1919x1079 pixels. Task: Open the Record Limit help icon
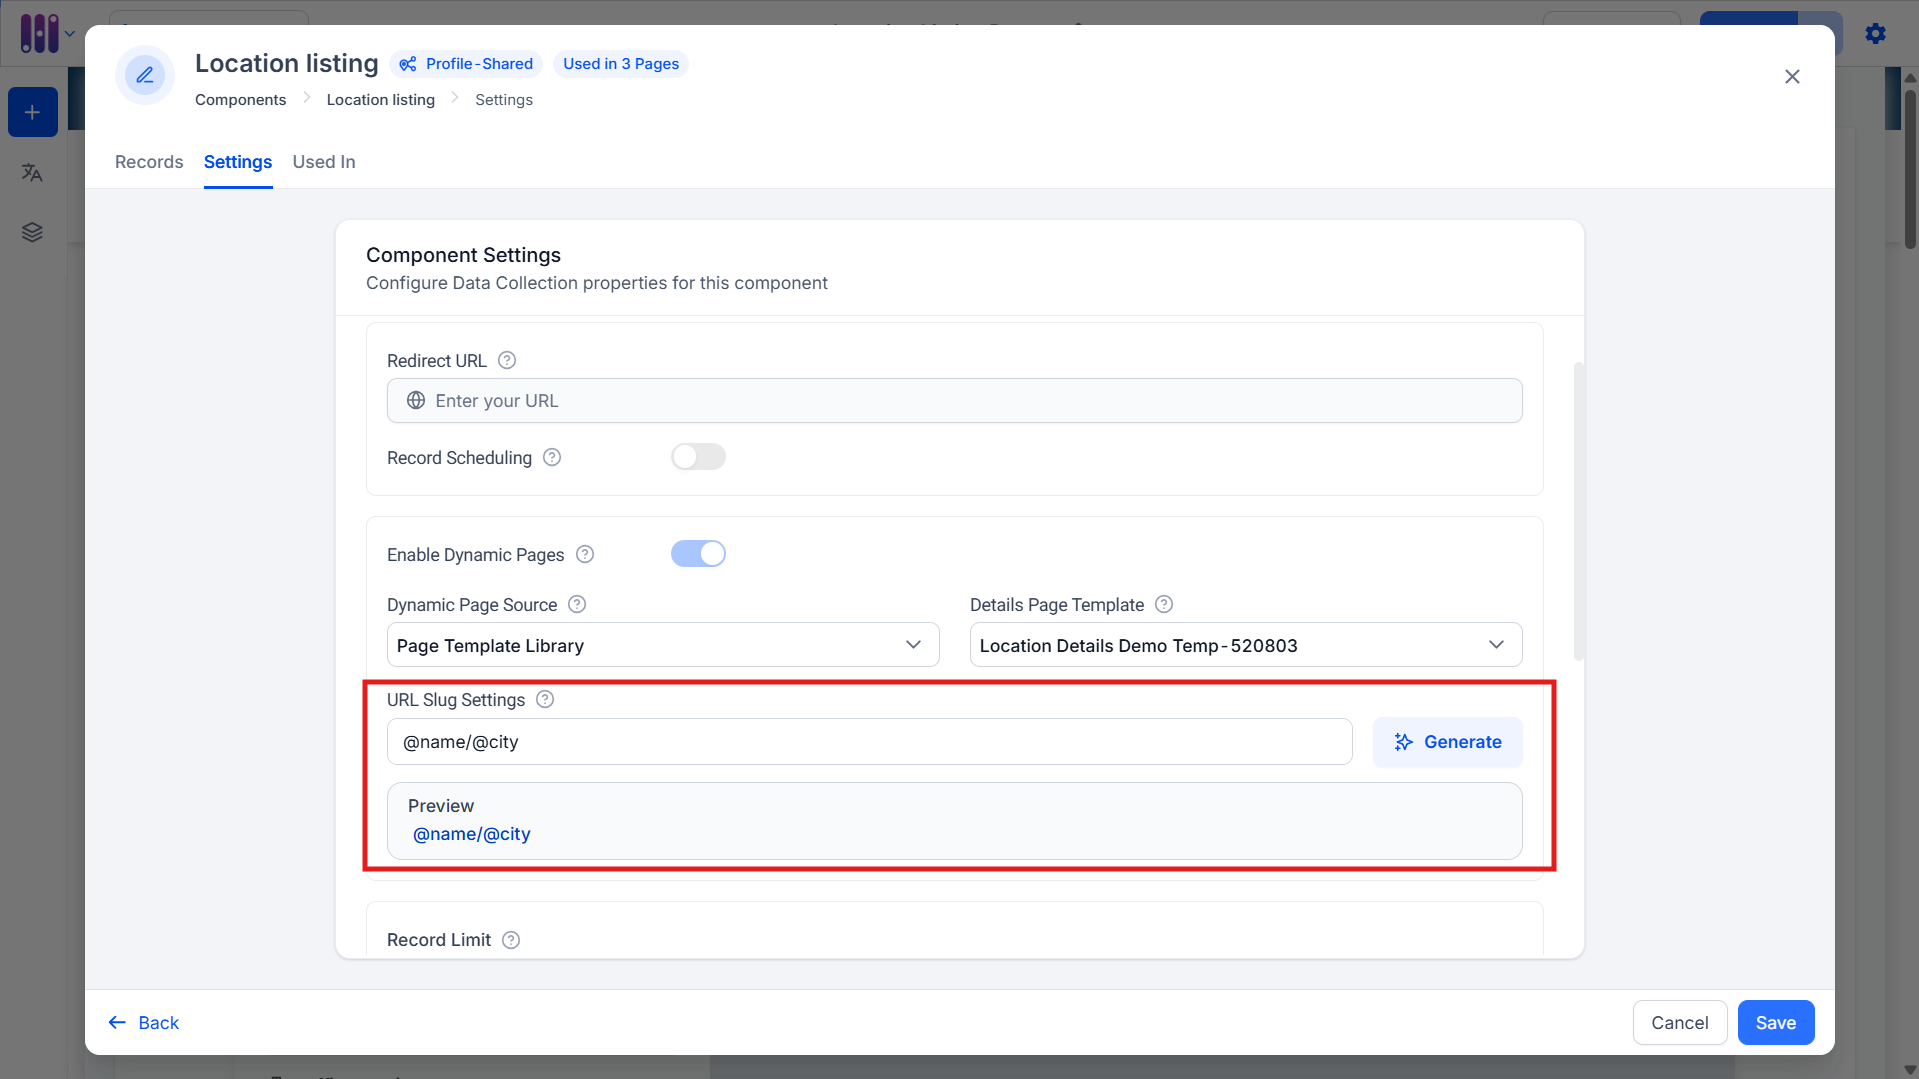[511, 940]
